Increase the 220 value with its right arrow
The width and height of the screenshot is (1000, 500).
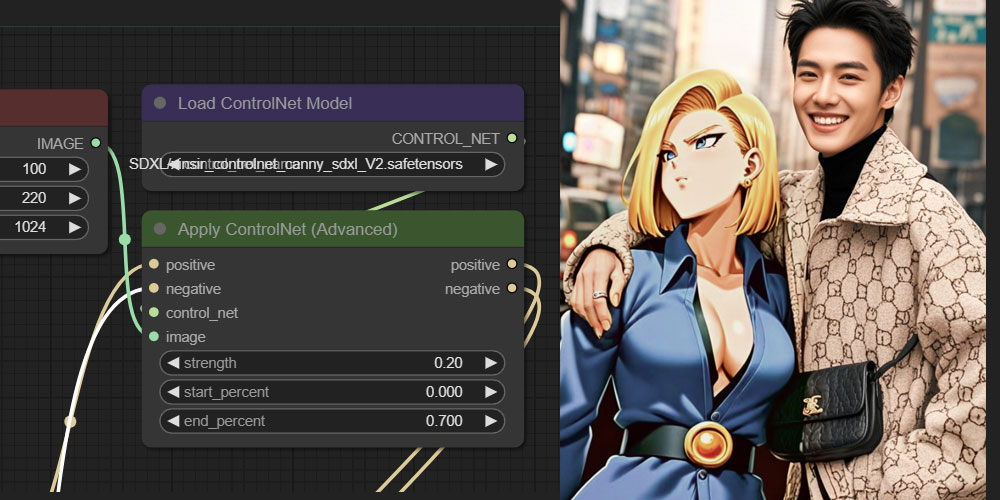click(x=75, y=198)
